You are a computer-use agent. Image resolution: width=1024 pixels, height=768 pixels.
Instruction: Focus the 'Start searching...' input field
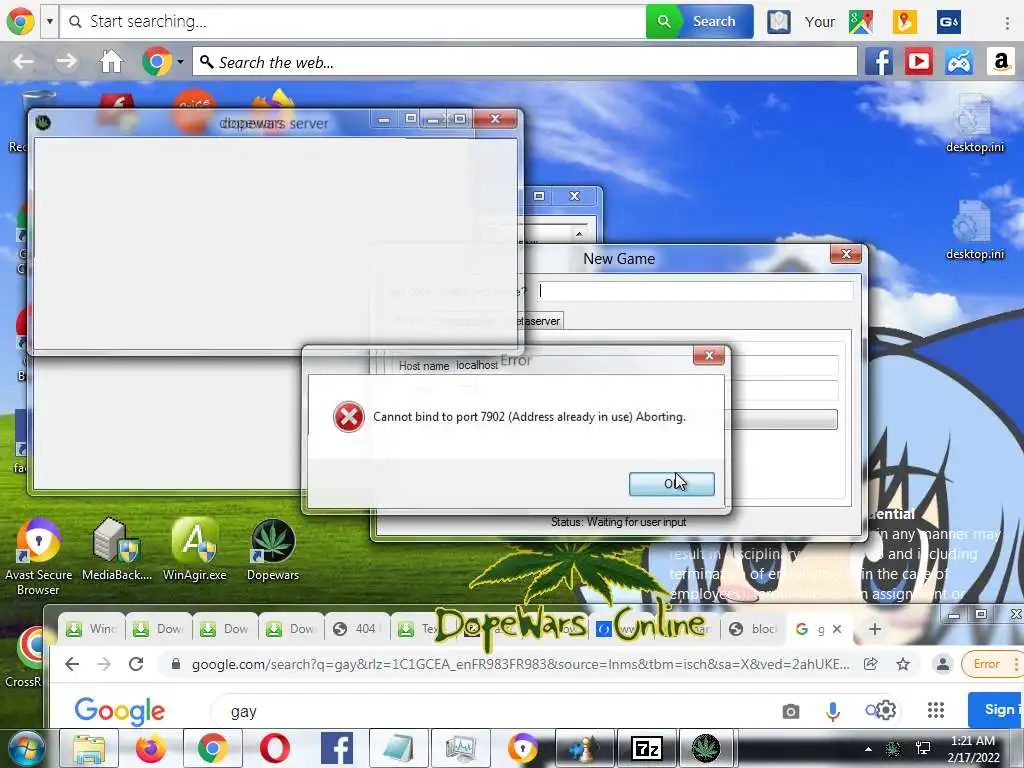click(353, 22)
